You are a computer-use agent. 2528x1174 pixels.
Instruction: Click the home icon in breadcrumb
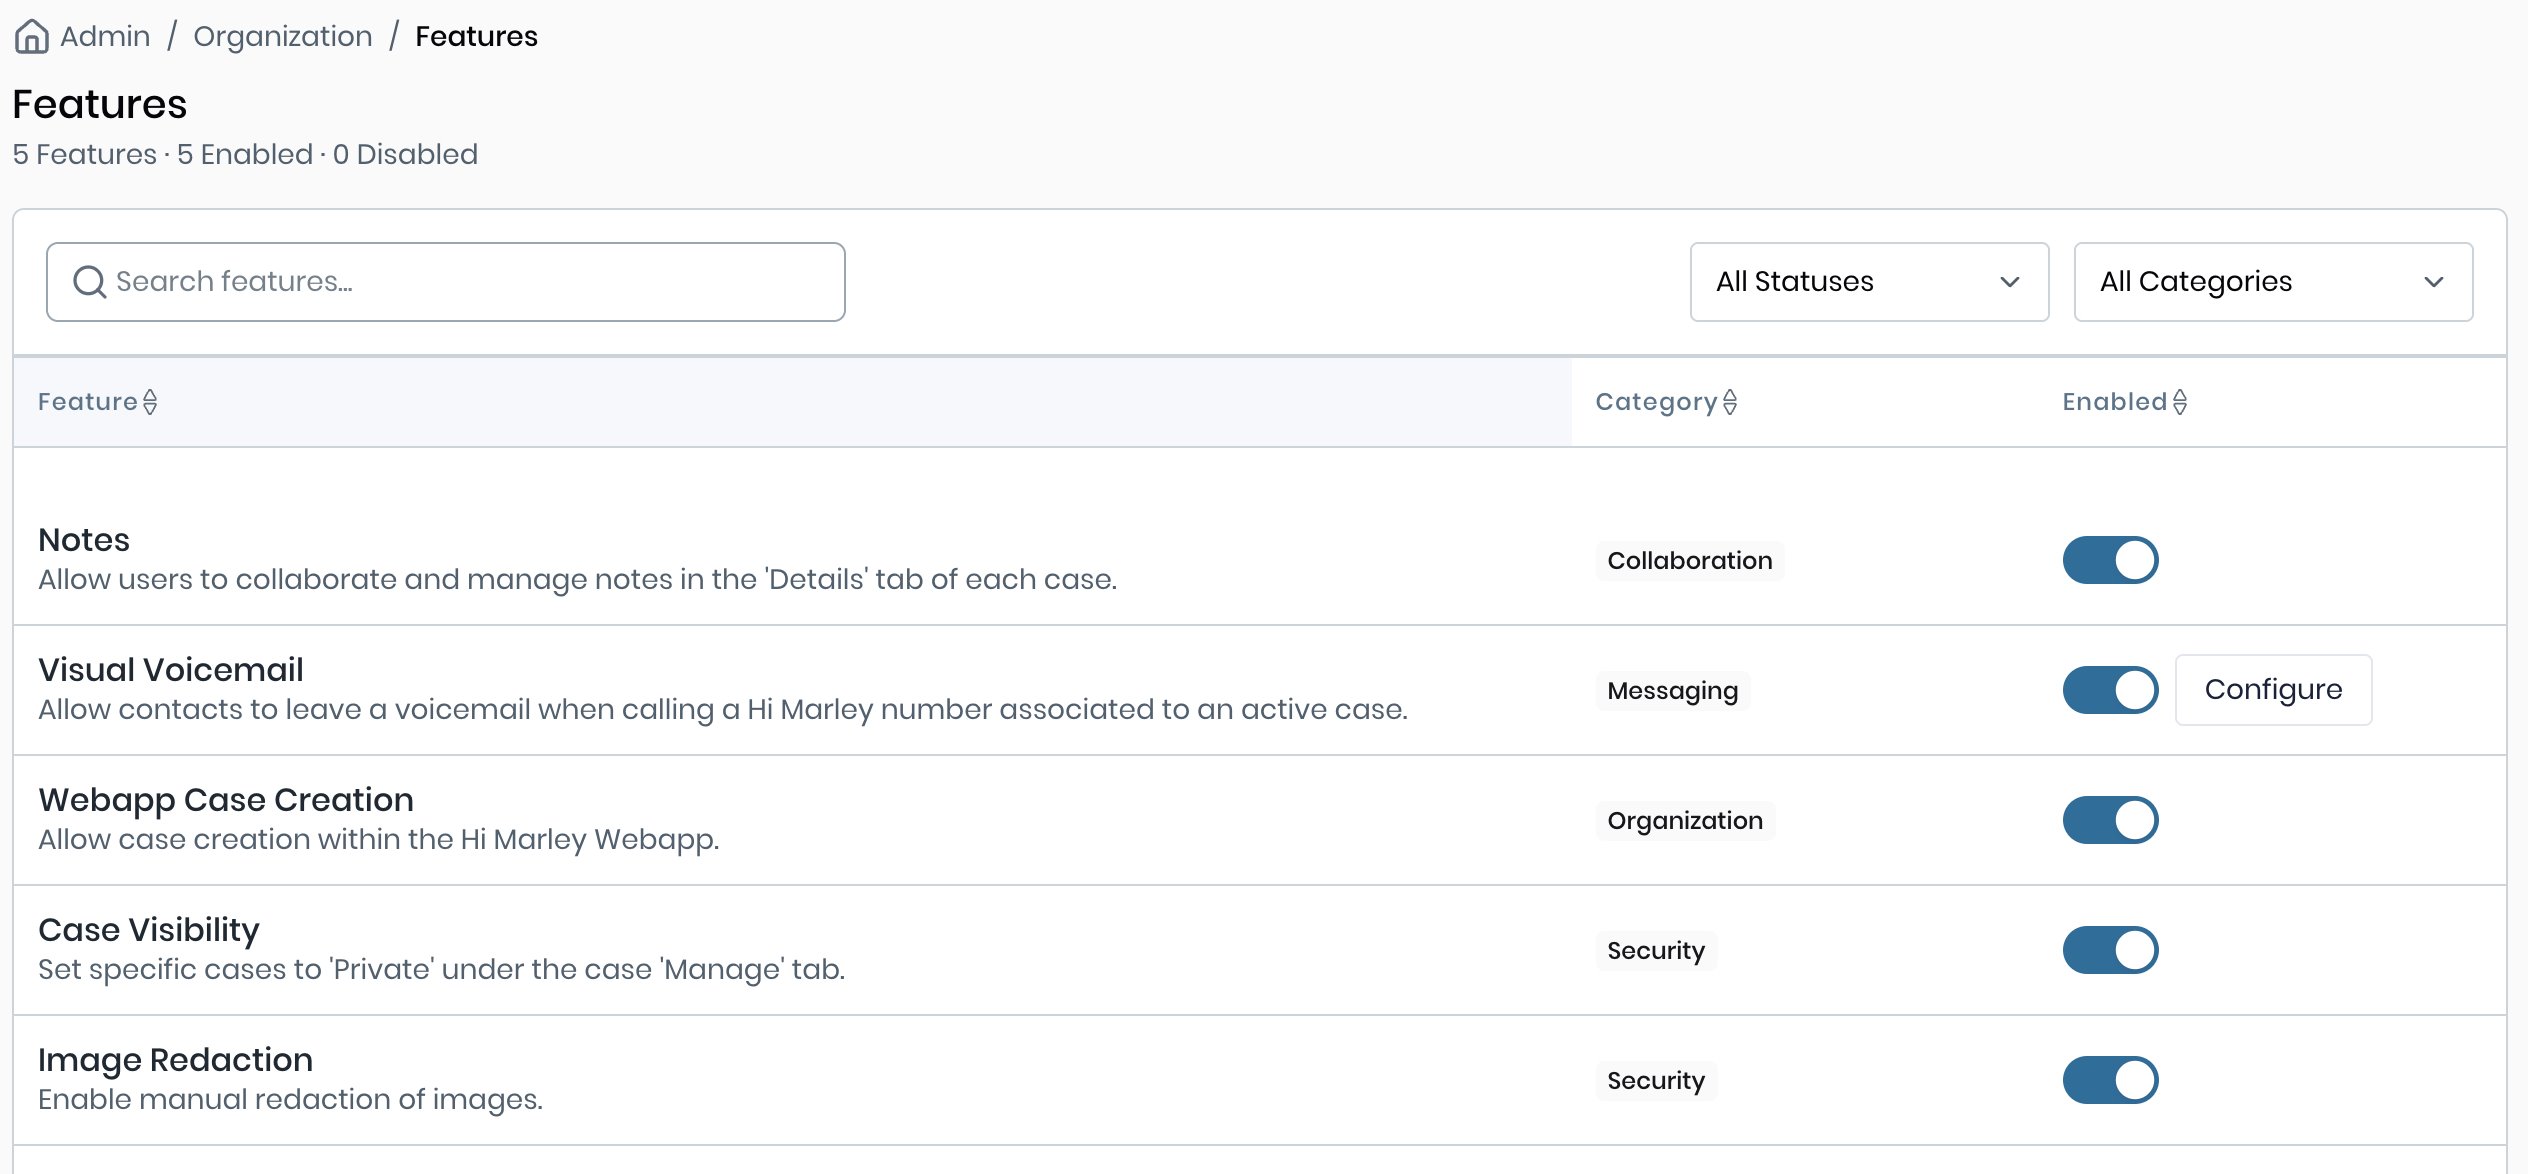point(31,36)
